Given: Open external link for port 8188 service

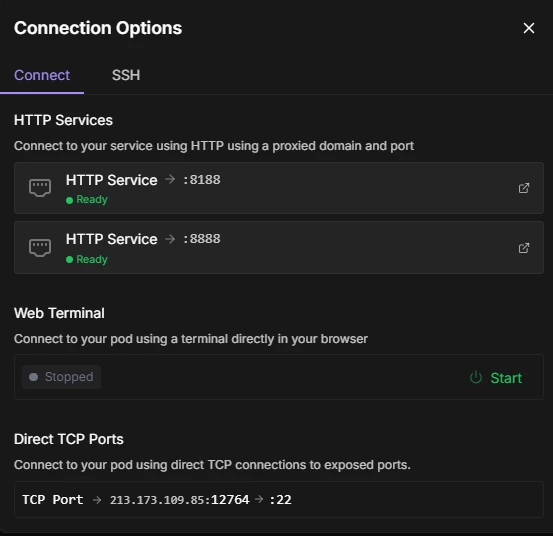Looking at the screenshot, I should [524, 188].
